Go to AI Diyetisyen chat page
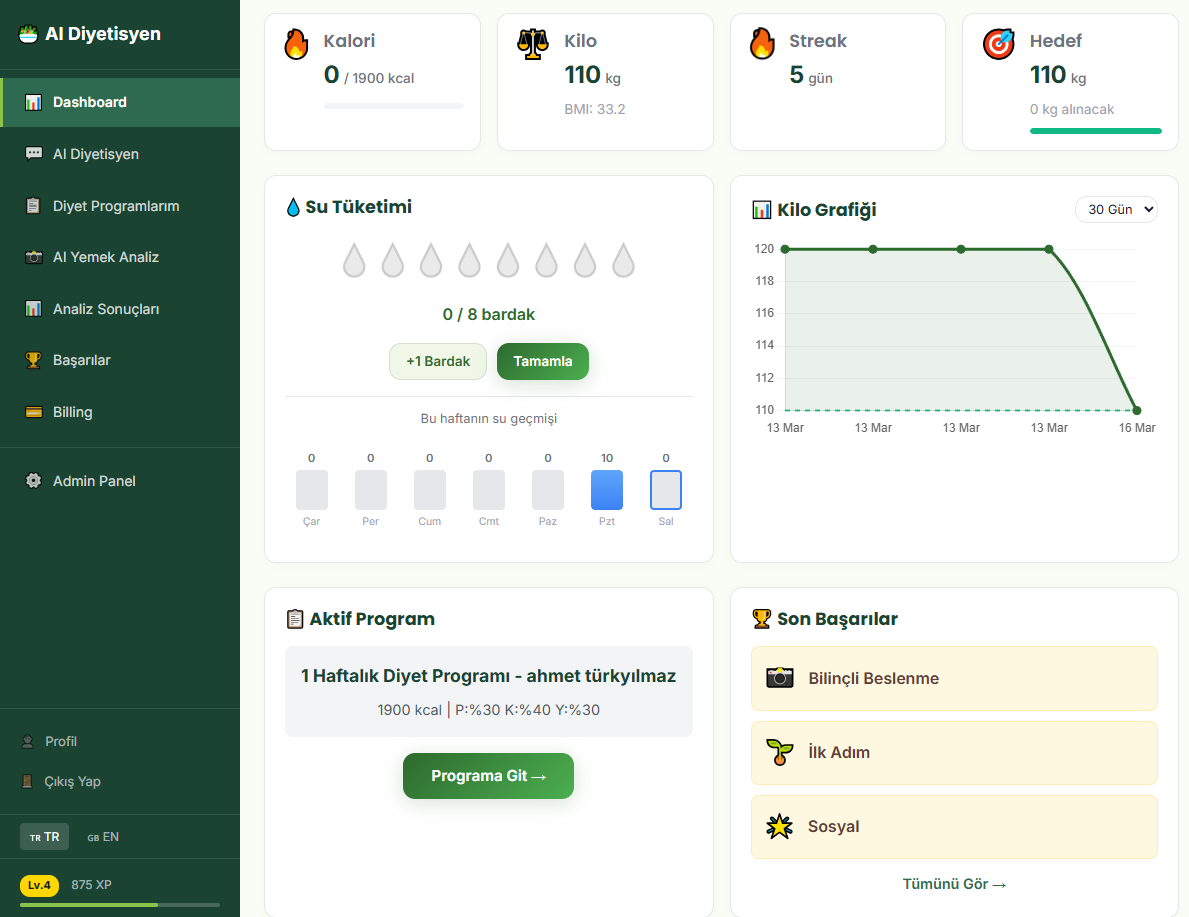Screen dimensions: 1189x917 coord(120,154)
